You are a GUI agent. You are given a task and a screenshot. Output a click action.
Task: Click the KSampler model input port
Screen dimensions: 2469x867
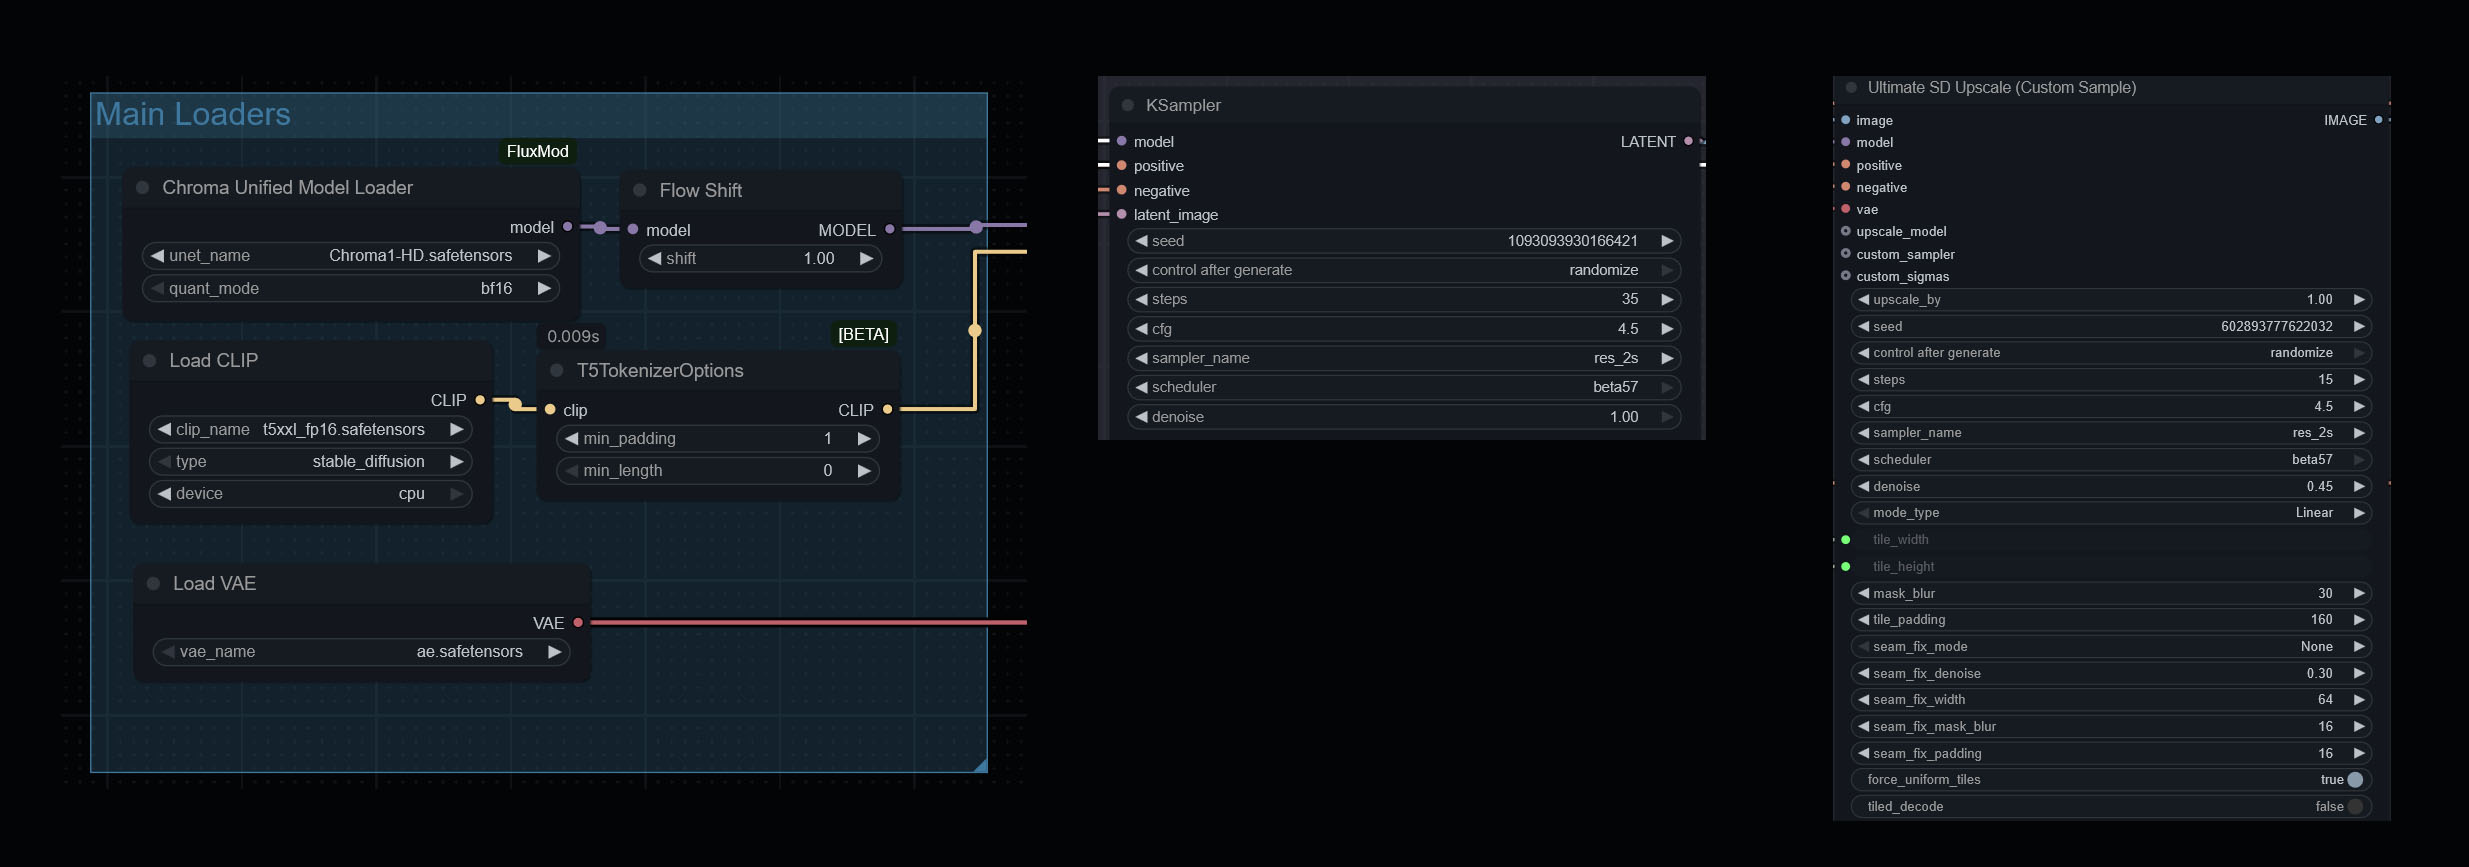[x=1122, y=141]
